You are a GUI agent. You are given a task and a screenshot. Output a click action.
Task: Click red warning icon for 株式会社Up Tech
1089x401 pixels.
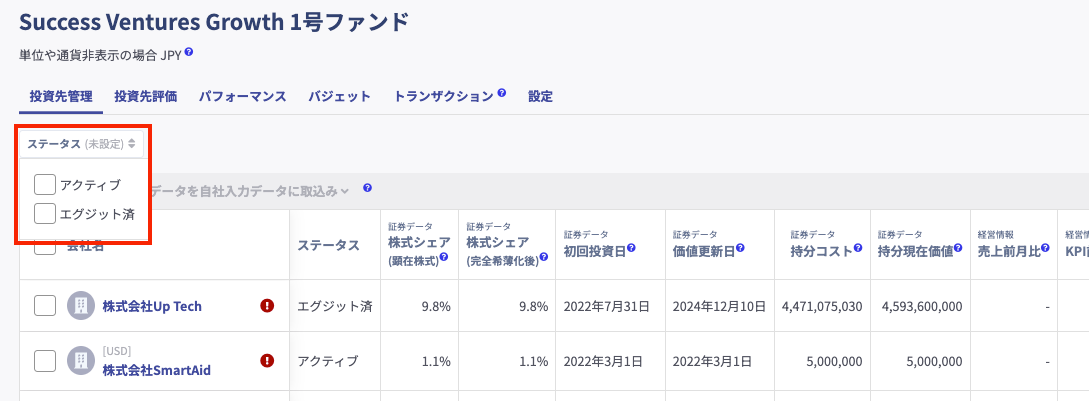(x=267, y=306)
